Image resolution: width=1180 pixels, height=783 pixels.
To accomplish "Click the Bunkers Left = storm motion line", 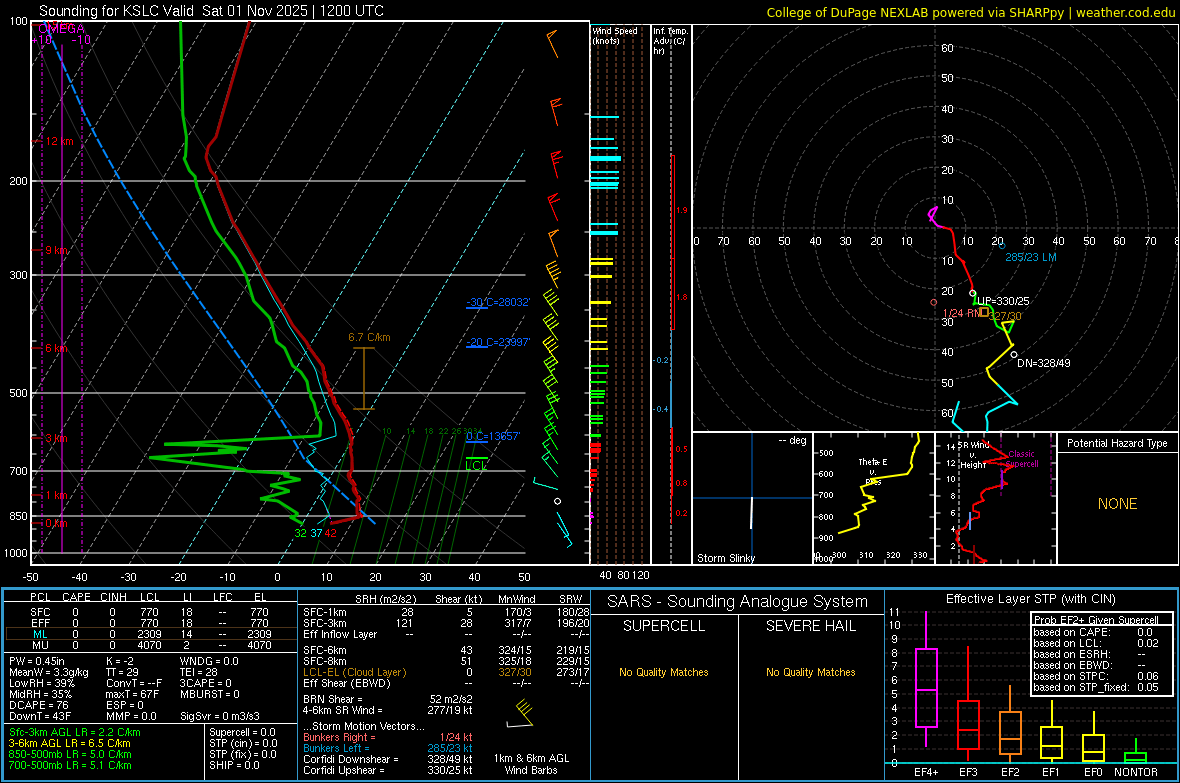I will pyautogui.click(x=388, y=748).
